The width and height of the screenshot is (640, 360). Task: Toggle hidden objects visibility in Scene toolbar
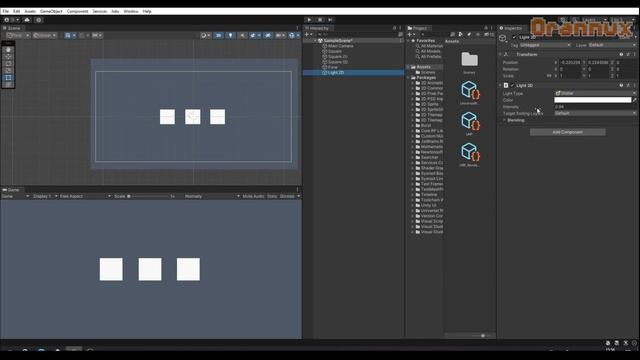(268, 36)
